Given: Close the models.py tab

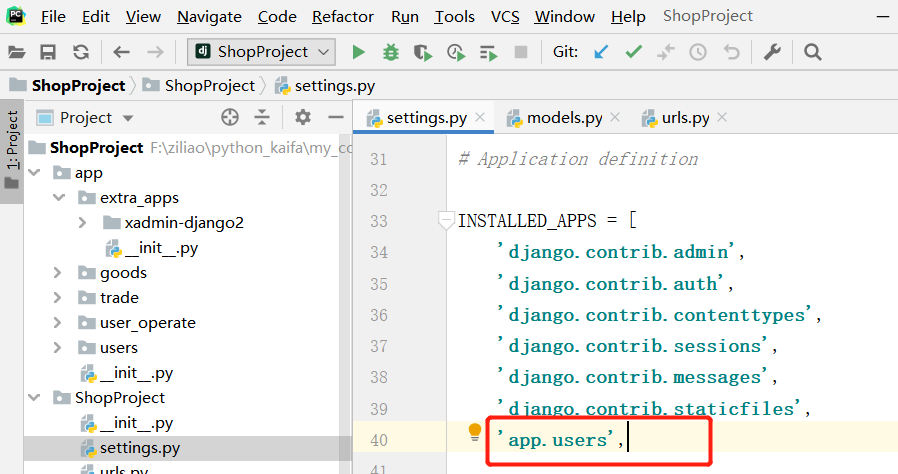Looking at the screenshot, I should click(x=615, y=117).
